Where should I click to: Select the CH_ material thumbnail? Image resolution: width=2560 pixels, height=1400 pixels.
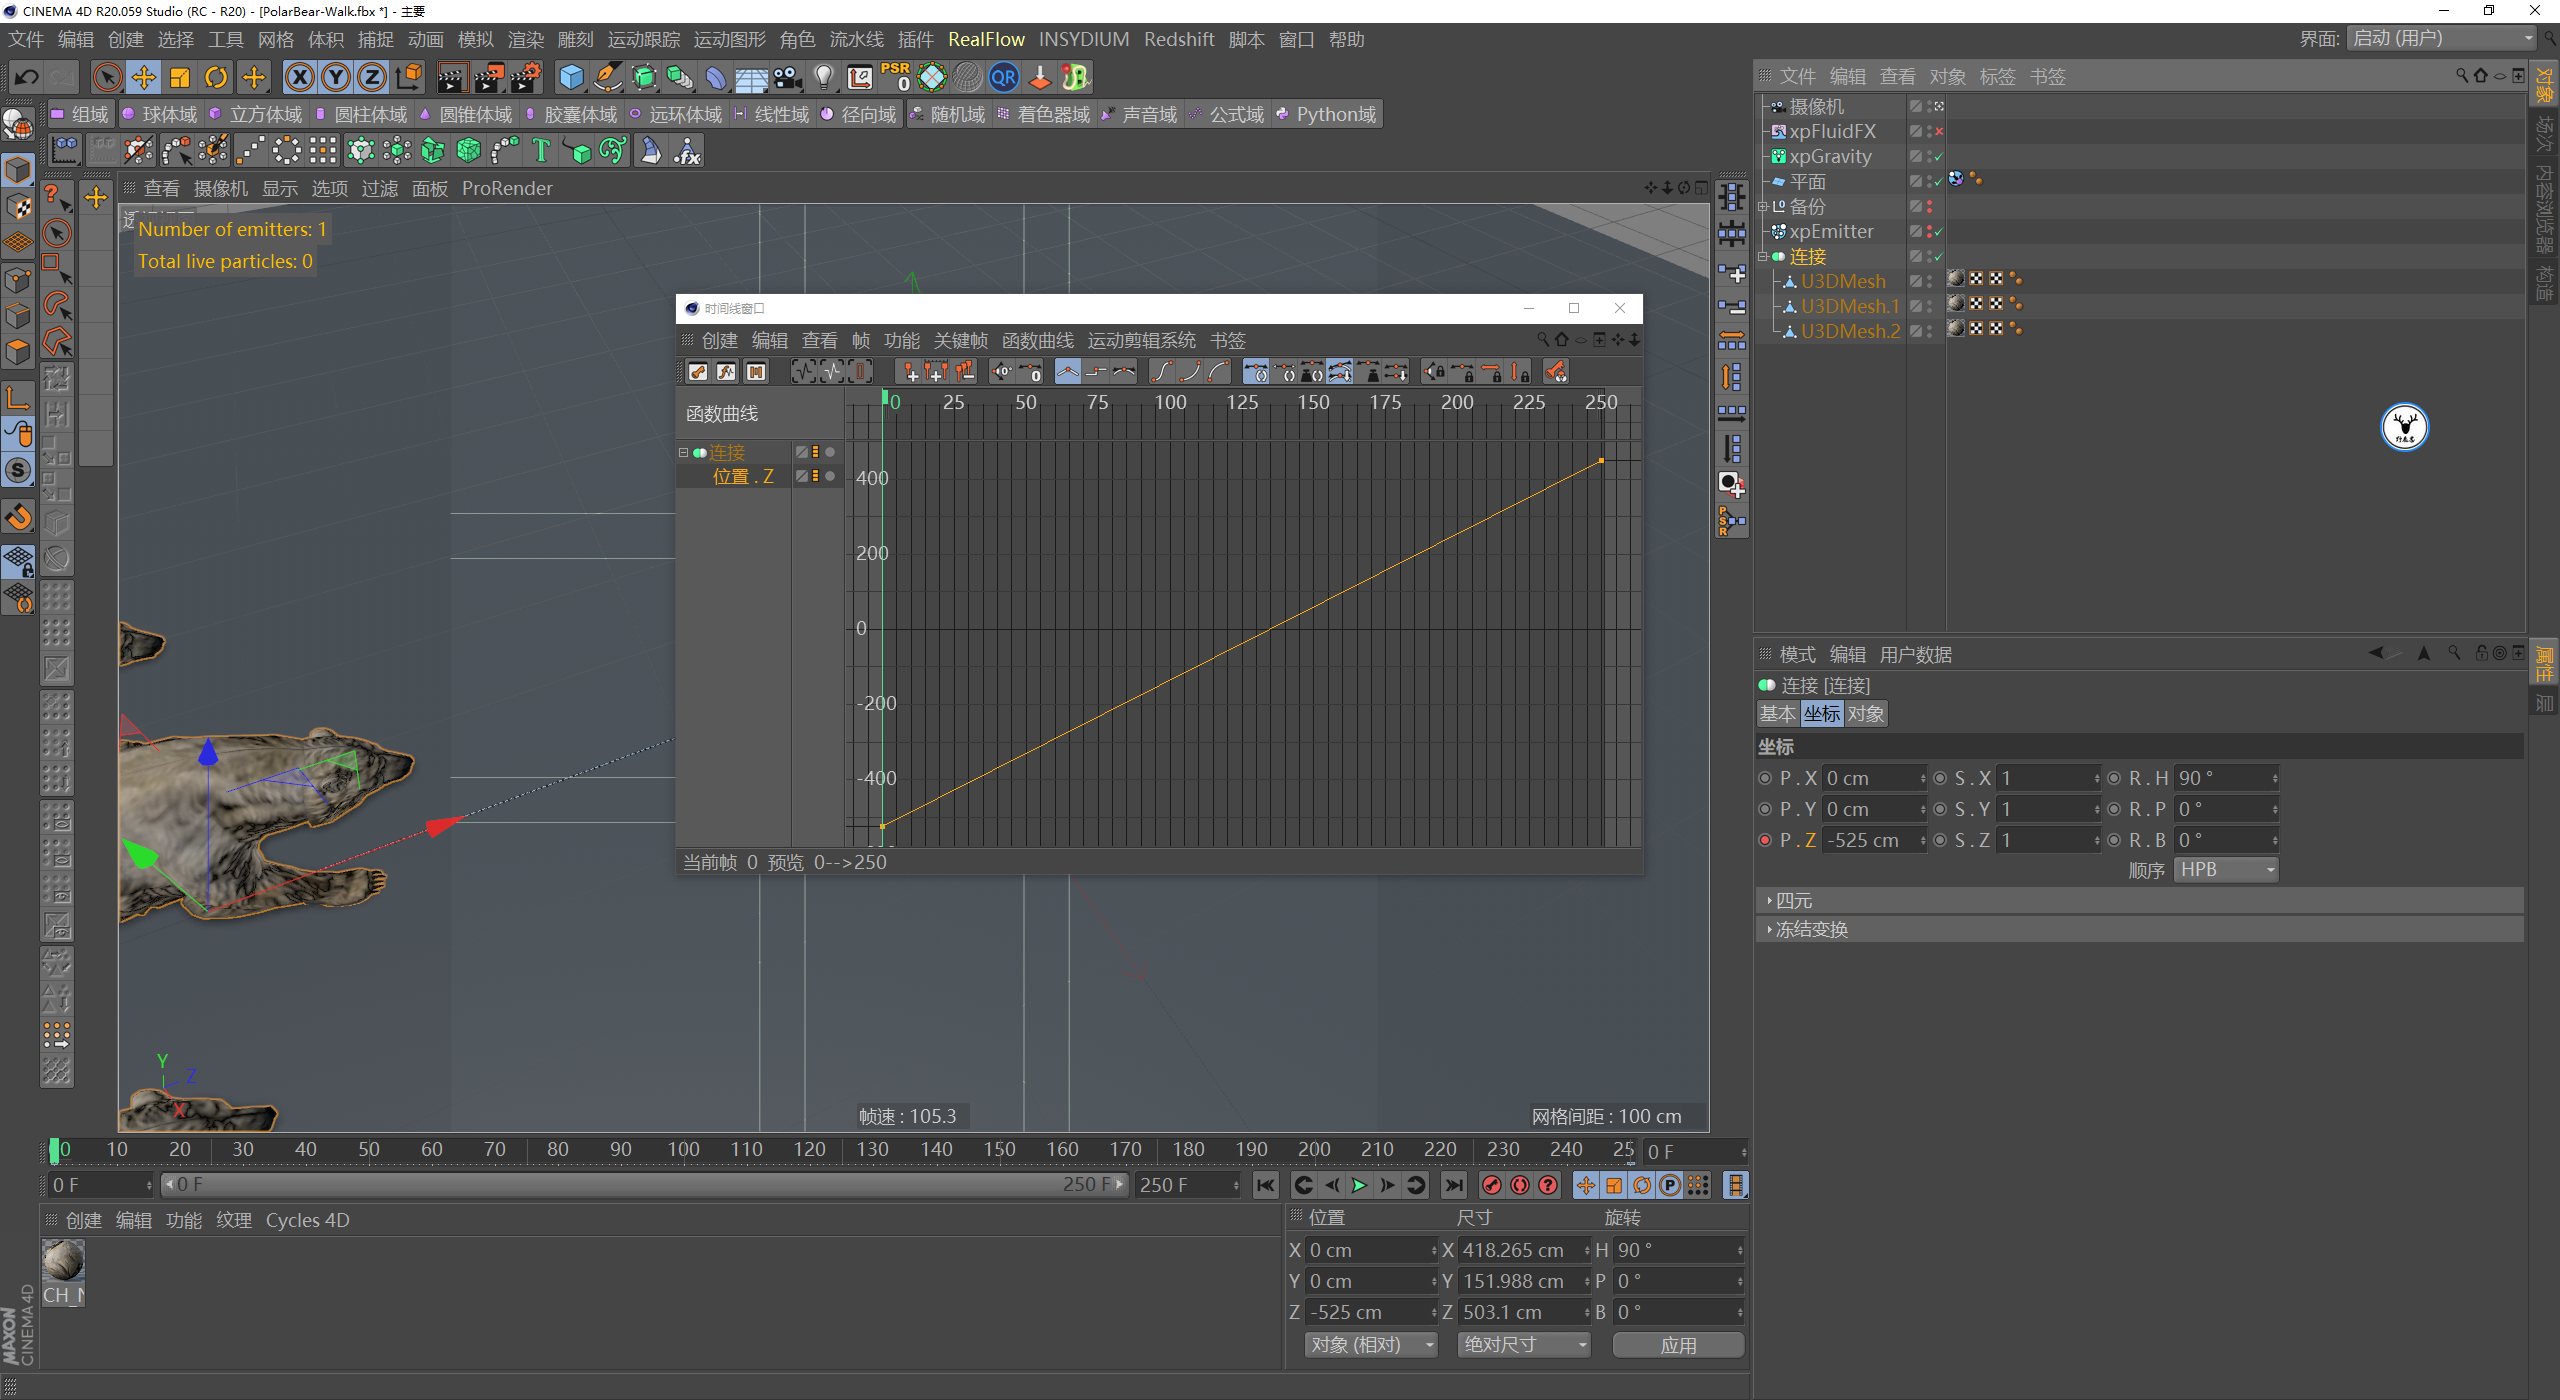pyautogui.click(x=63, y=1262)
